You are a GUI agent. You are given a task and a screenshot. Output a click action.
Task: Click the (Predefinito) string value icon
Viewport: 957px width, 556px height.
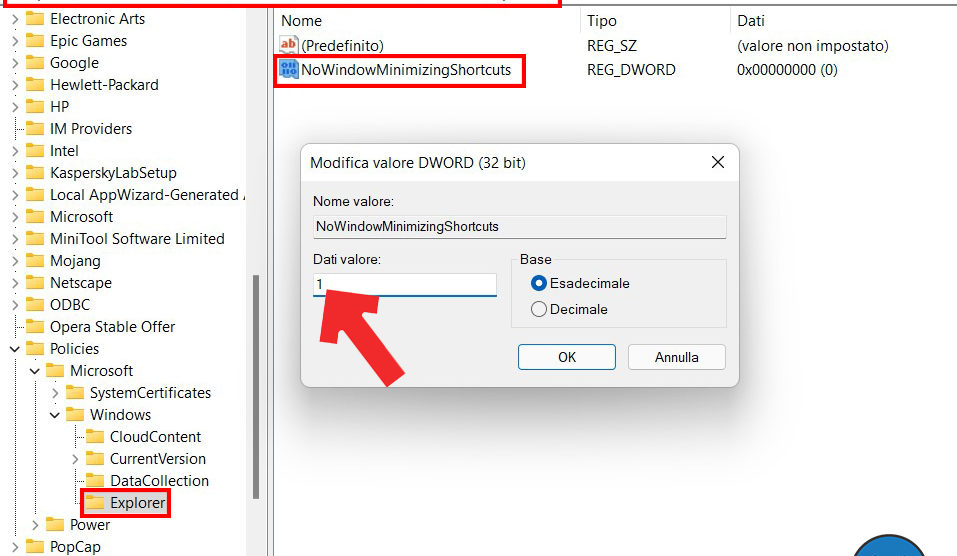click(x=288, y=45)
